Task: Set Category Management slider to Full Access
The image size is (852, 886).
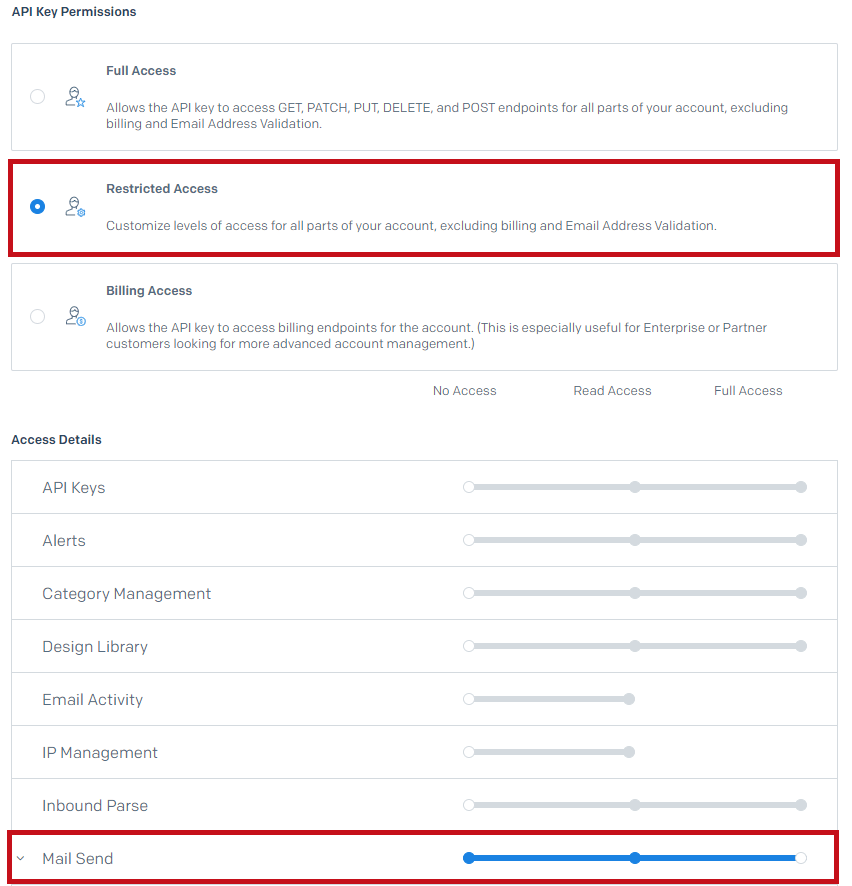Action: 801,593
